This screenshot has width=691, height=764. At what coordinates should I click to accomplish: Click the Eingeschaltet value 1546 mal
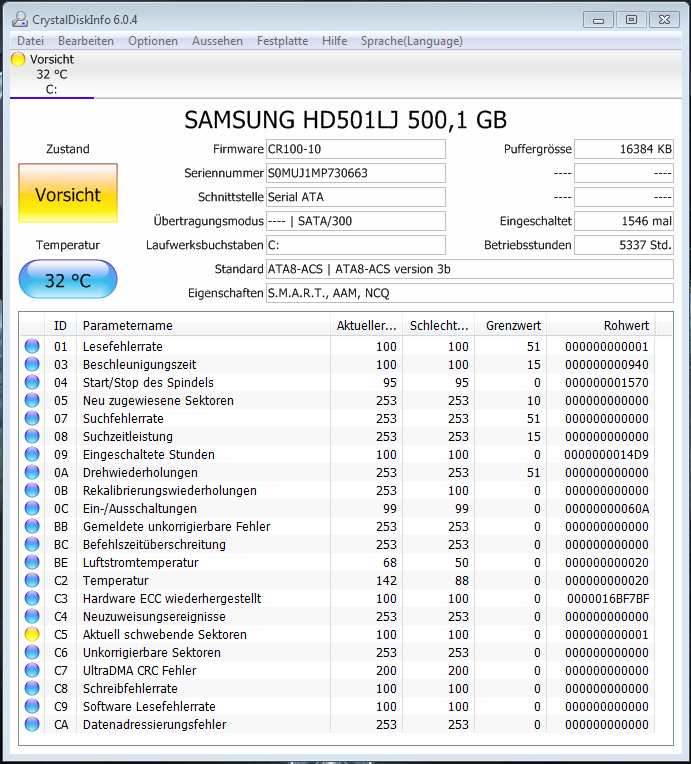click(624, 221)
